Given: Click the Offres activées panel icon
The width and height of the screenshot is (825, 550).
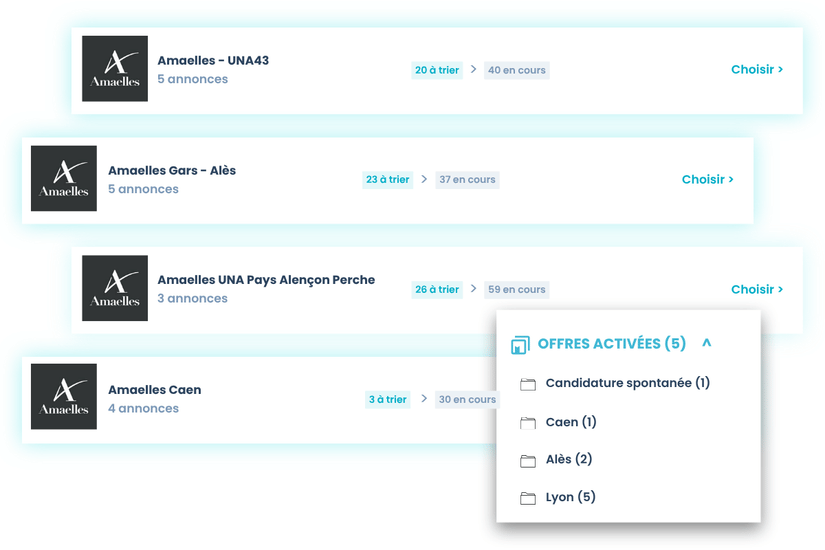Looking at the screenshot, I should [x=520, y=345].
